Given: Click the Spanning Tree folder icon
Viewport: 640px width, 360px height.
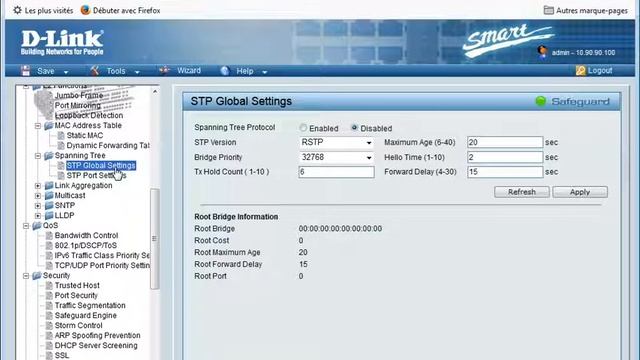Looking at the screenshot, I should [x=49, y=156].
